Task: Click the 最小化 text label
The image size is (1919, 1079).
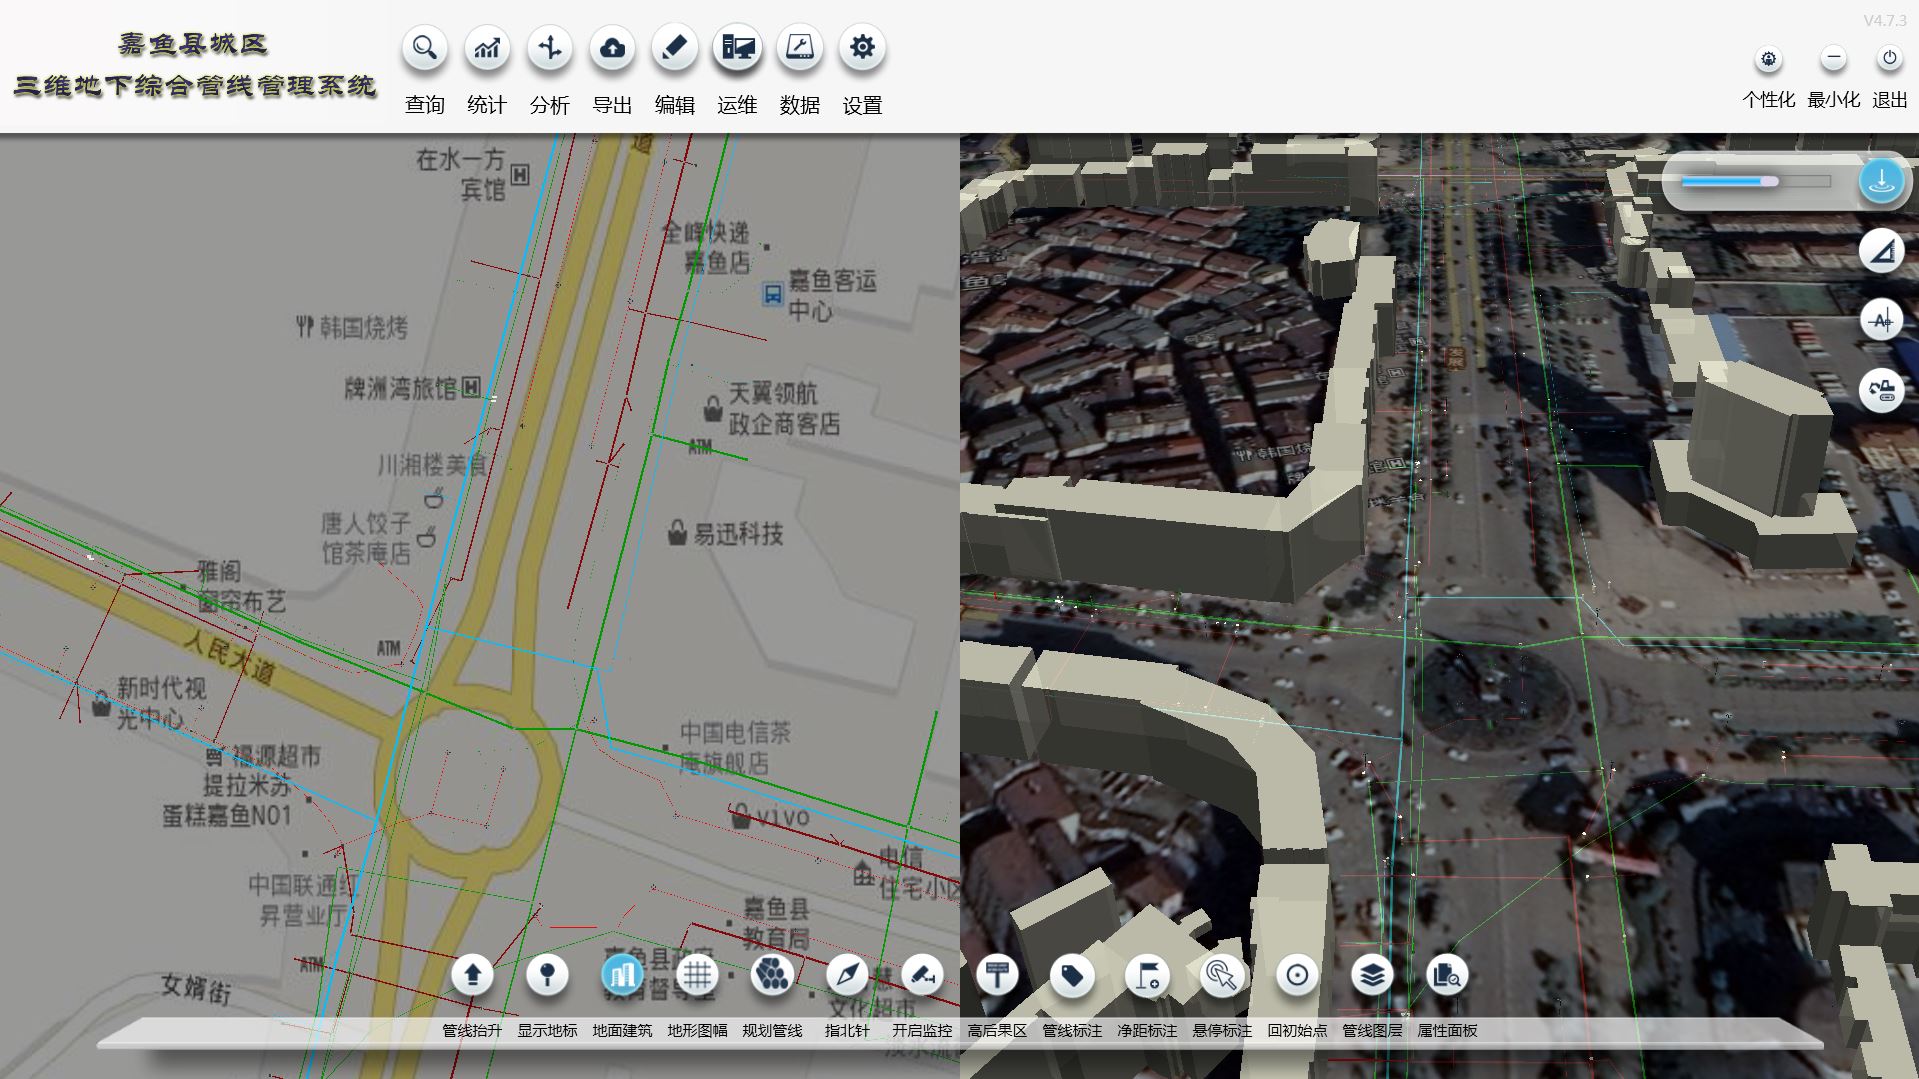Action: click(x=1833, y=100)
